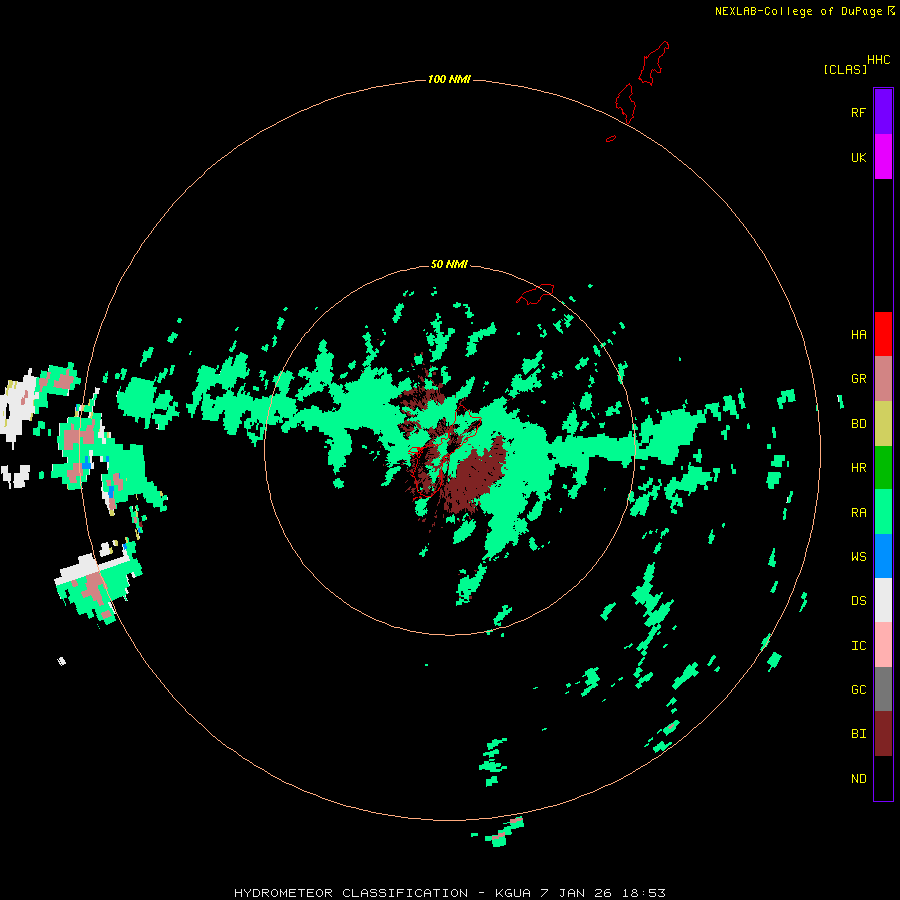Screen dimensions: 900x900
Task: Click the [CLAS] legend header
Action: tap(845, 69)
